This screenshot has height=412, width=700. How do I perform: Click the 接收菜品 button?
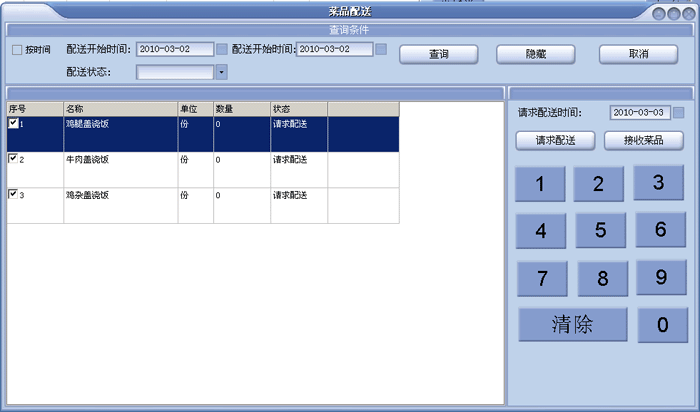pyautogui.click(x=643, y=141)
